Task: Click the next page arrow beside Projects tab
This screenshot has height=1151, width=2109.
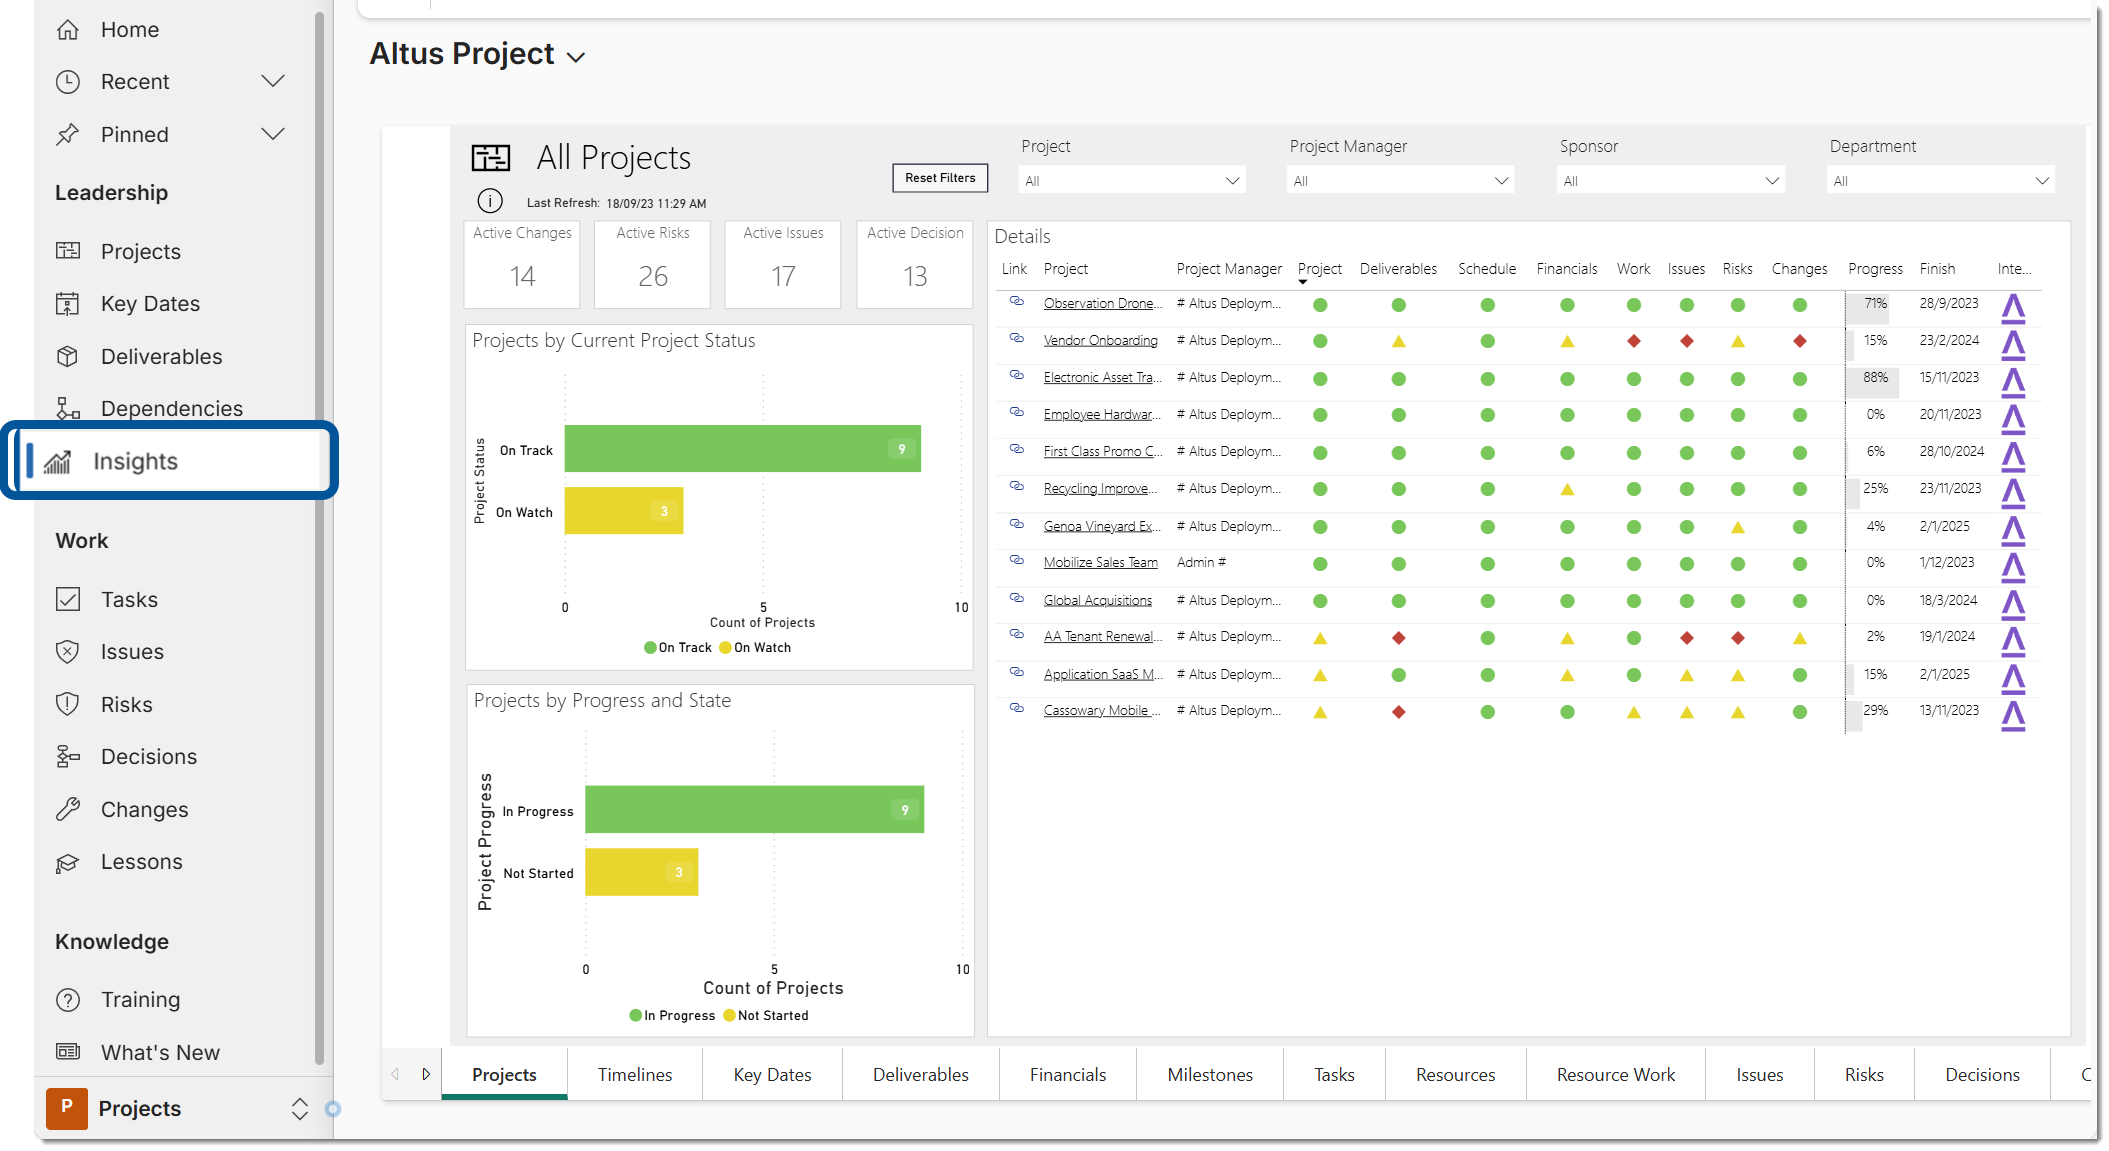Action: coord(426,1074)
